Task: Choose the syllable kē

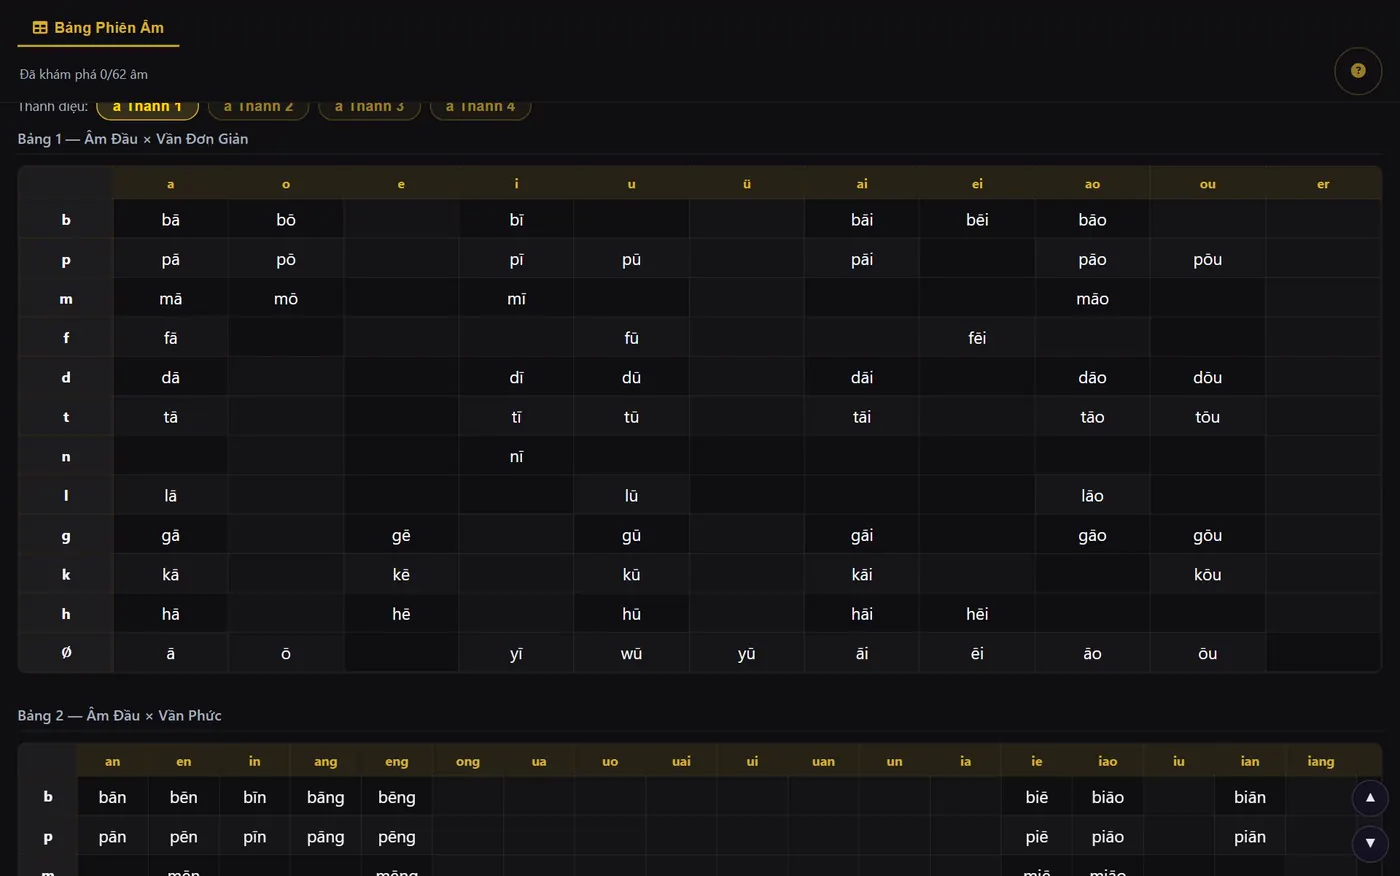Action: click(401, 574)
